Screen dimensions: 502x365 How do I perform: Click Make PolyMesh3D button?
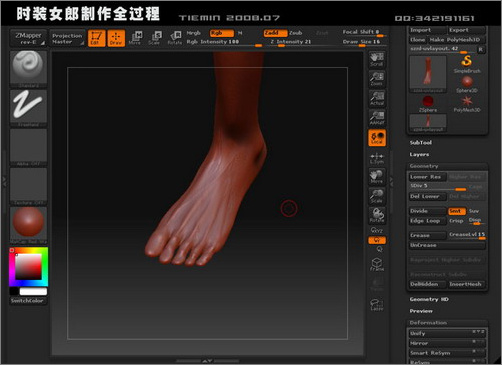coord(456,40)
